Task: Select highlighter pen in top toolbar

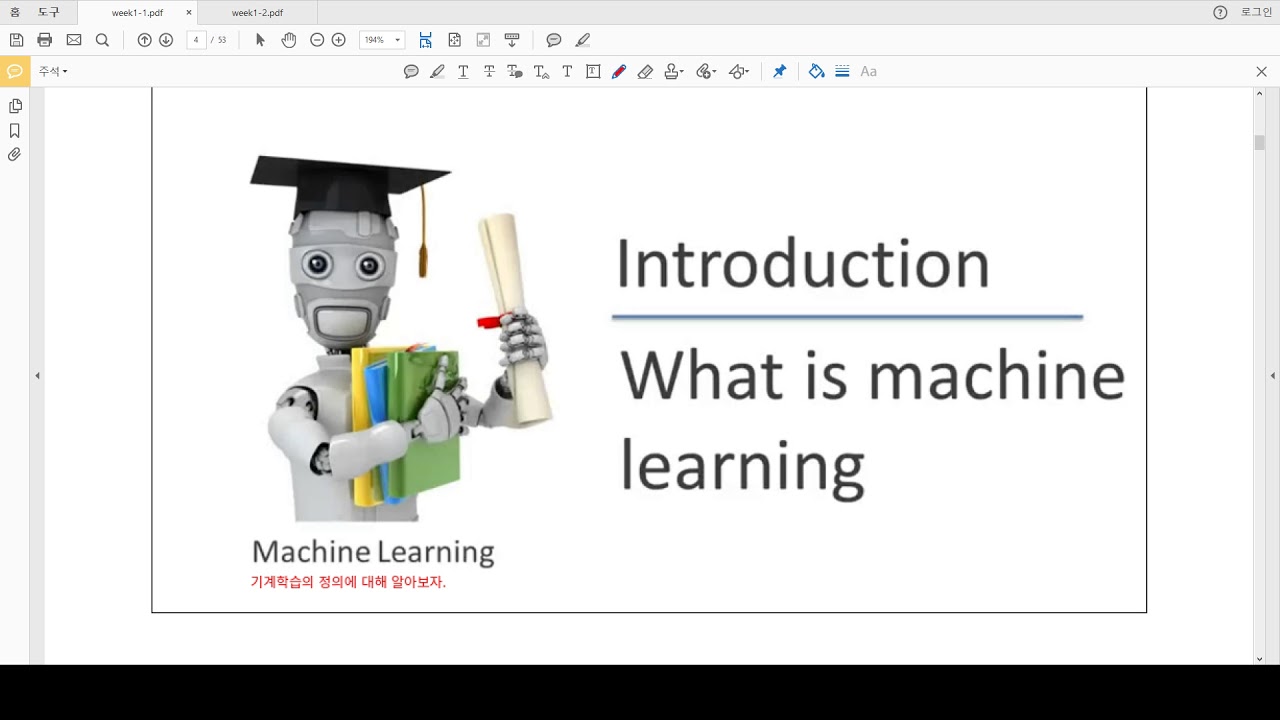Action: coord(583,40)
